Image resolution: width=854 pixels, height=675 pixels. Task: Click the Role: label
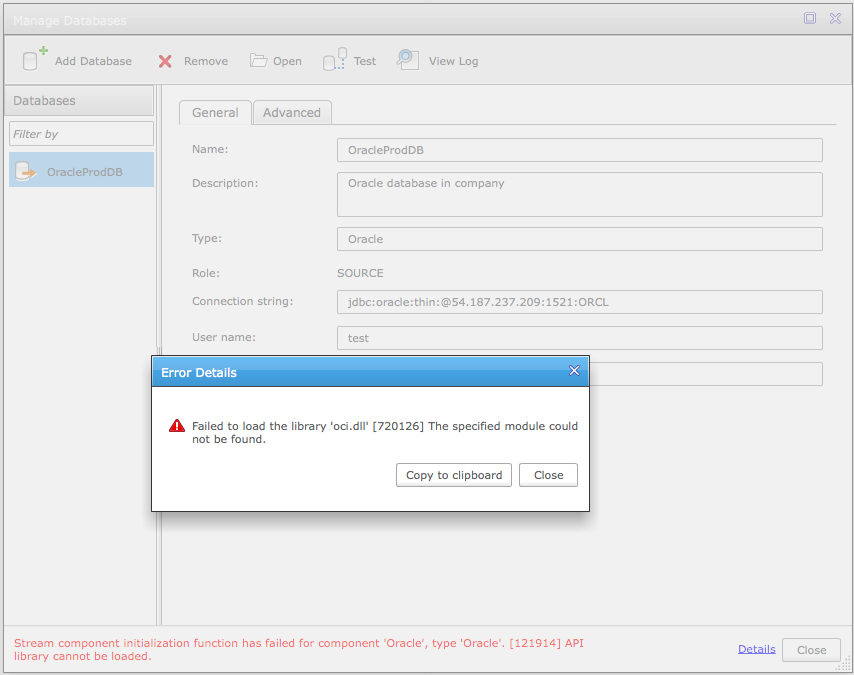[x=206, y=273]
